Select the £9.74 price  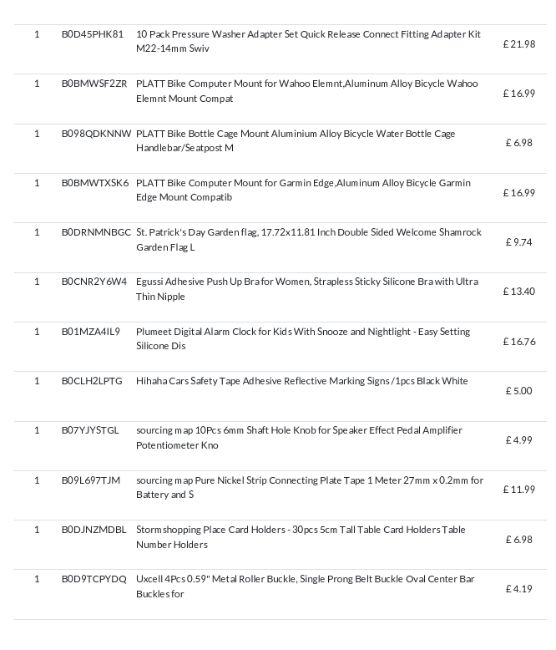[519, 242]
